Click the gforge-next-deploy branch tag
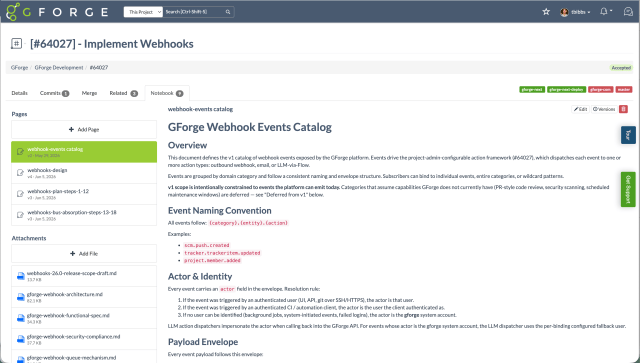 click(x=567, y=89)
